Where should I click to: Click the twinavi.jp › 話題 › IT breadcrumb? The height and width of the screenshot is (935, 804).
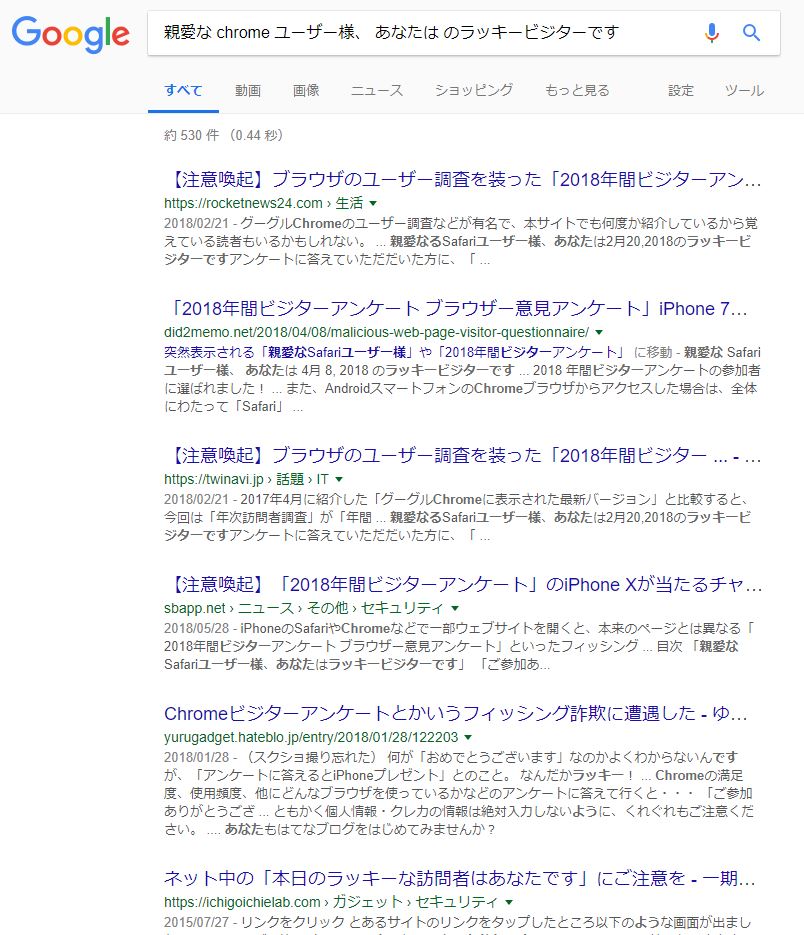[x=246, y=479]
